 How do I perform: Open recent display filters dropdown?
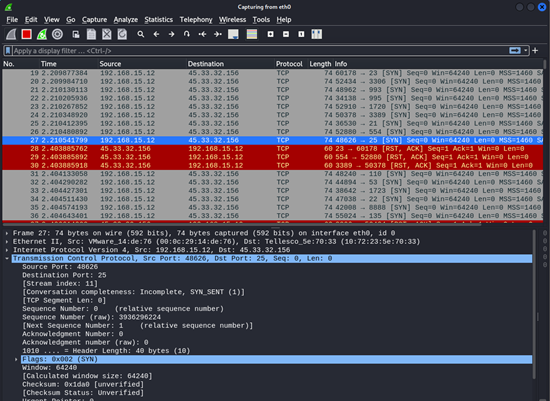525,51
